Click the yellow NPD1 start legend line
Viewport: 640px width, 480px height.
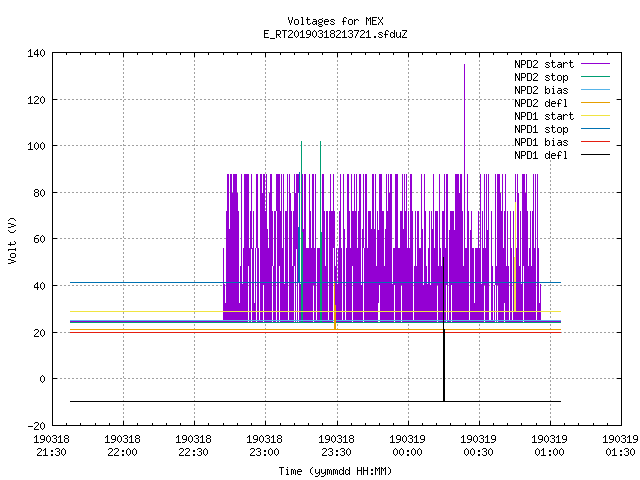tap(595, 116)
